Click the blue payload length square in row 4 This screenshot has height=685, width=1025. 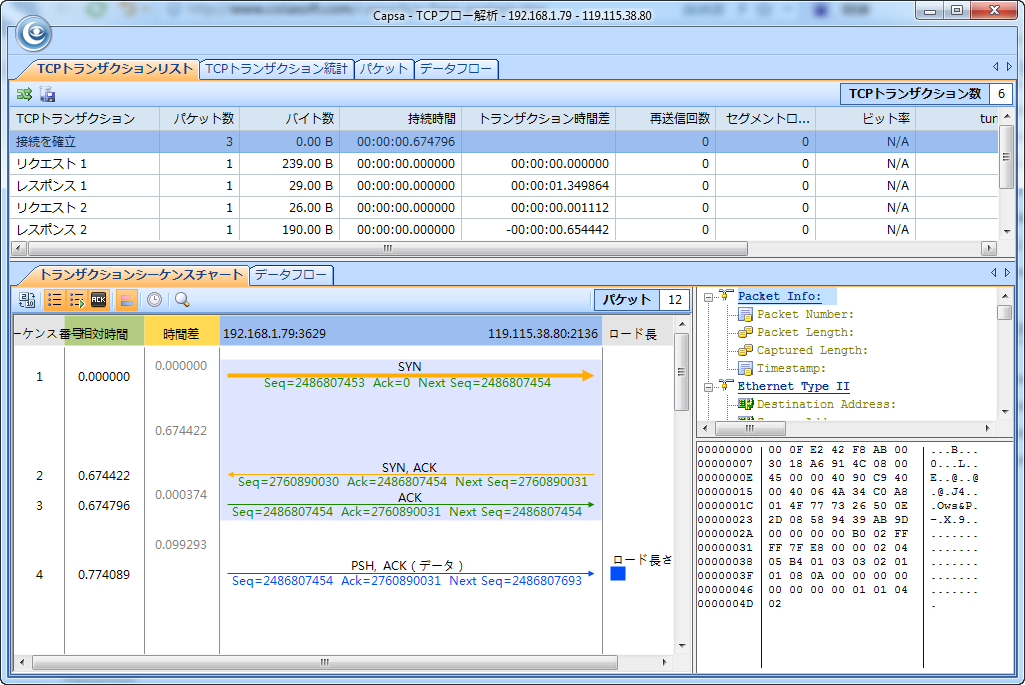pyautogui.click(x=617, y=574)
